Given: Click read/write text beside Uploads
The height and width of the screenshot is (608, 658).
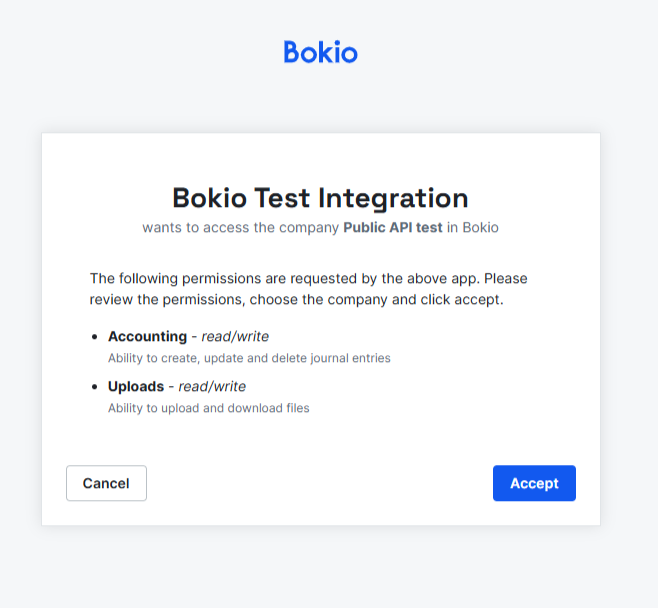Looking at the screenshot, I should 212,386.
